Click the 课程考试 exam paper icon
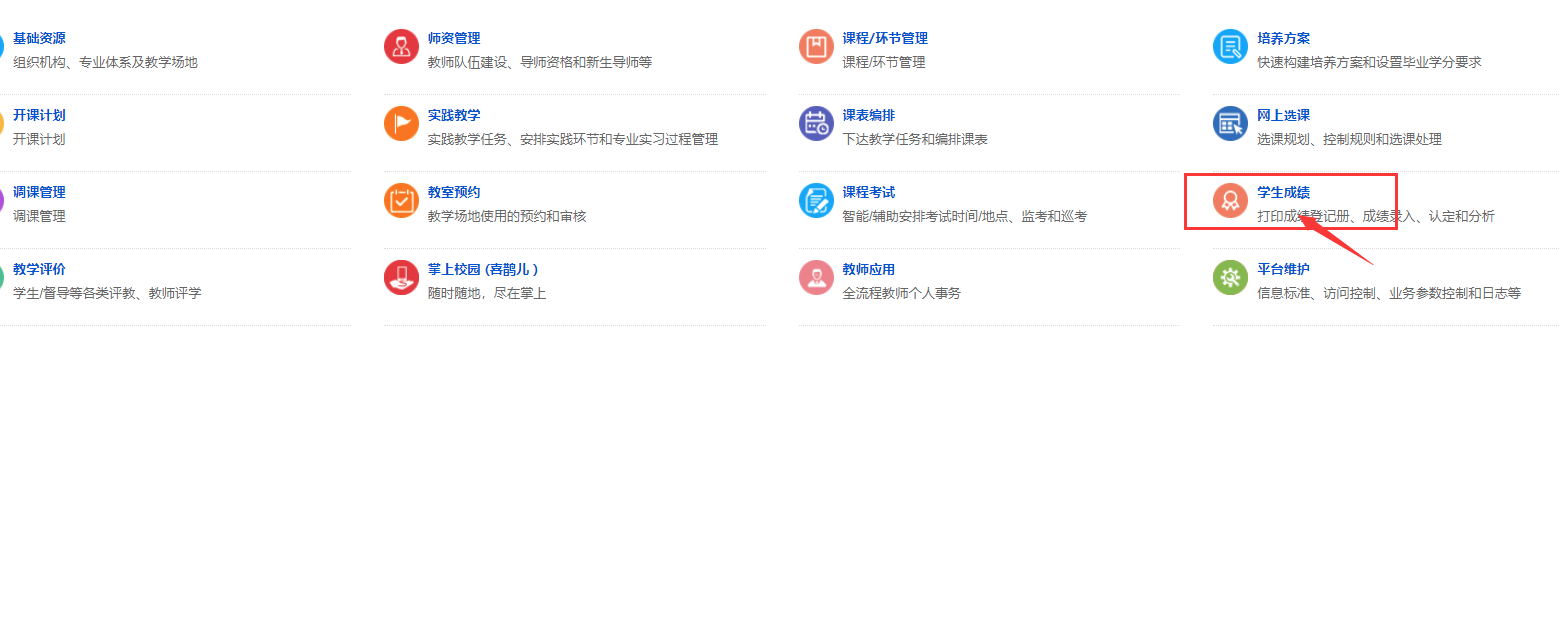Viewport: 1560px width, 620px height. point(816,200)
